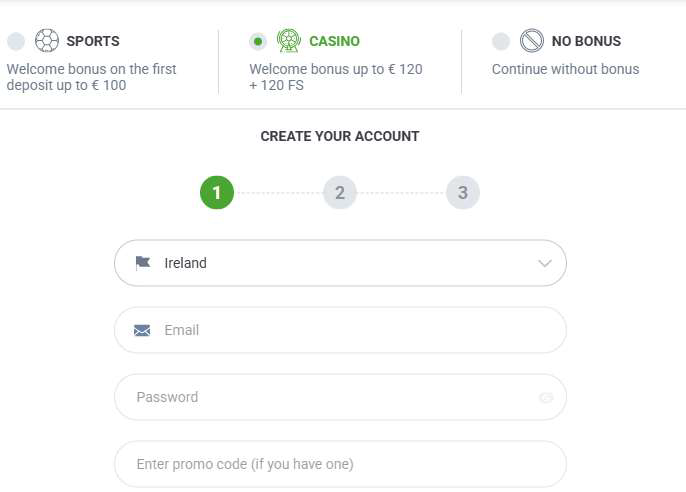Select the Sports bonus radio button

click(16, 42)
